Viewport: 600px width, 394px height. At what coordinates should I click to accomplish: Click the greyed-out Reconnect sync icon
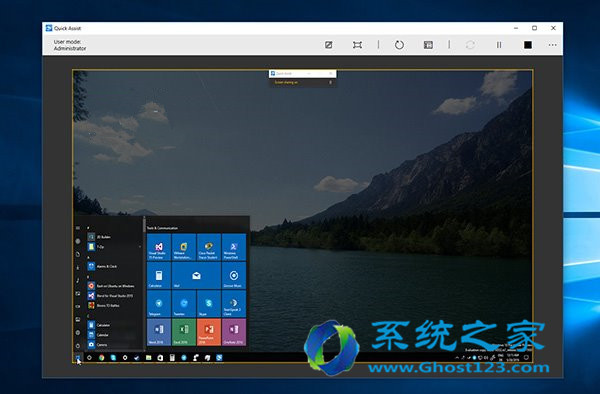point(470,45)
